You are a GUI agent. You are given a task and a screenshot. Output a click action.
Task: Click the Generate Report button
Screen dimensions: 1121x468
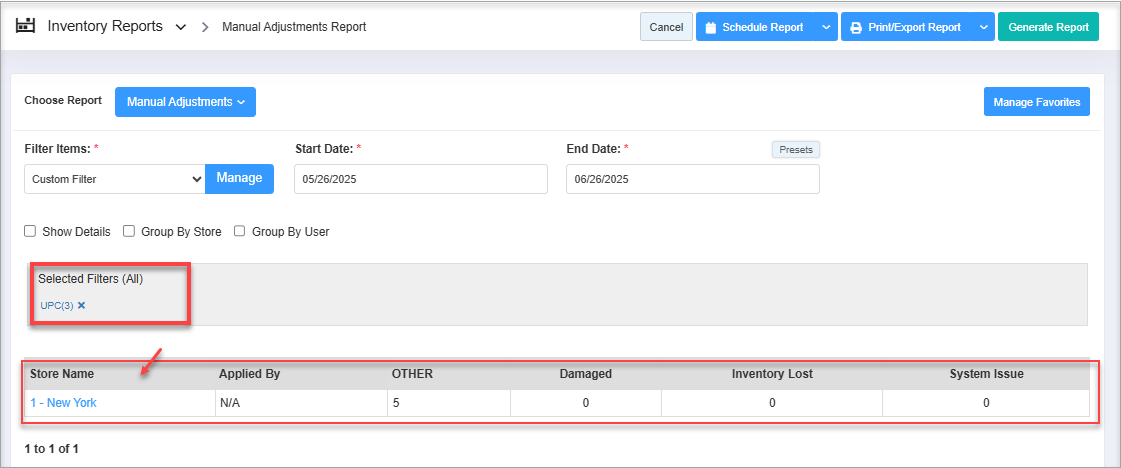(1047, 27)
